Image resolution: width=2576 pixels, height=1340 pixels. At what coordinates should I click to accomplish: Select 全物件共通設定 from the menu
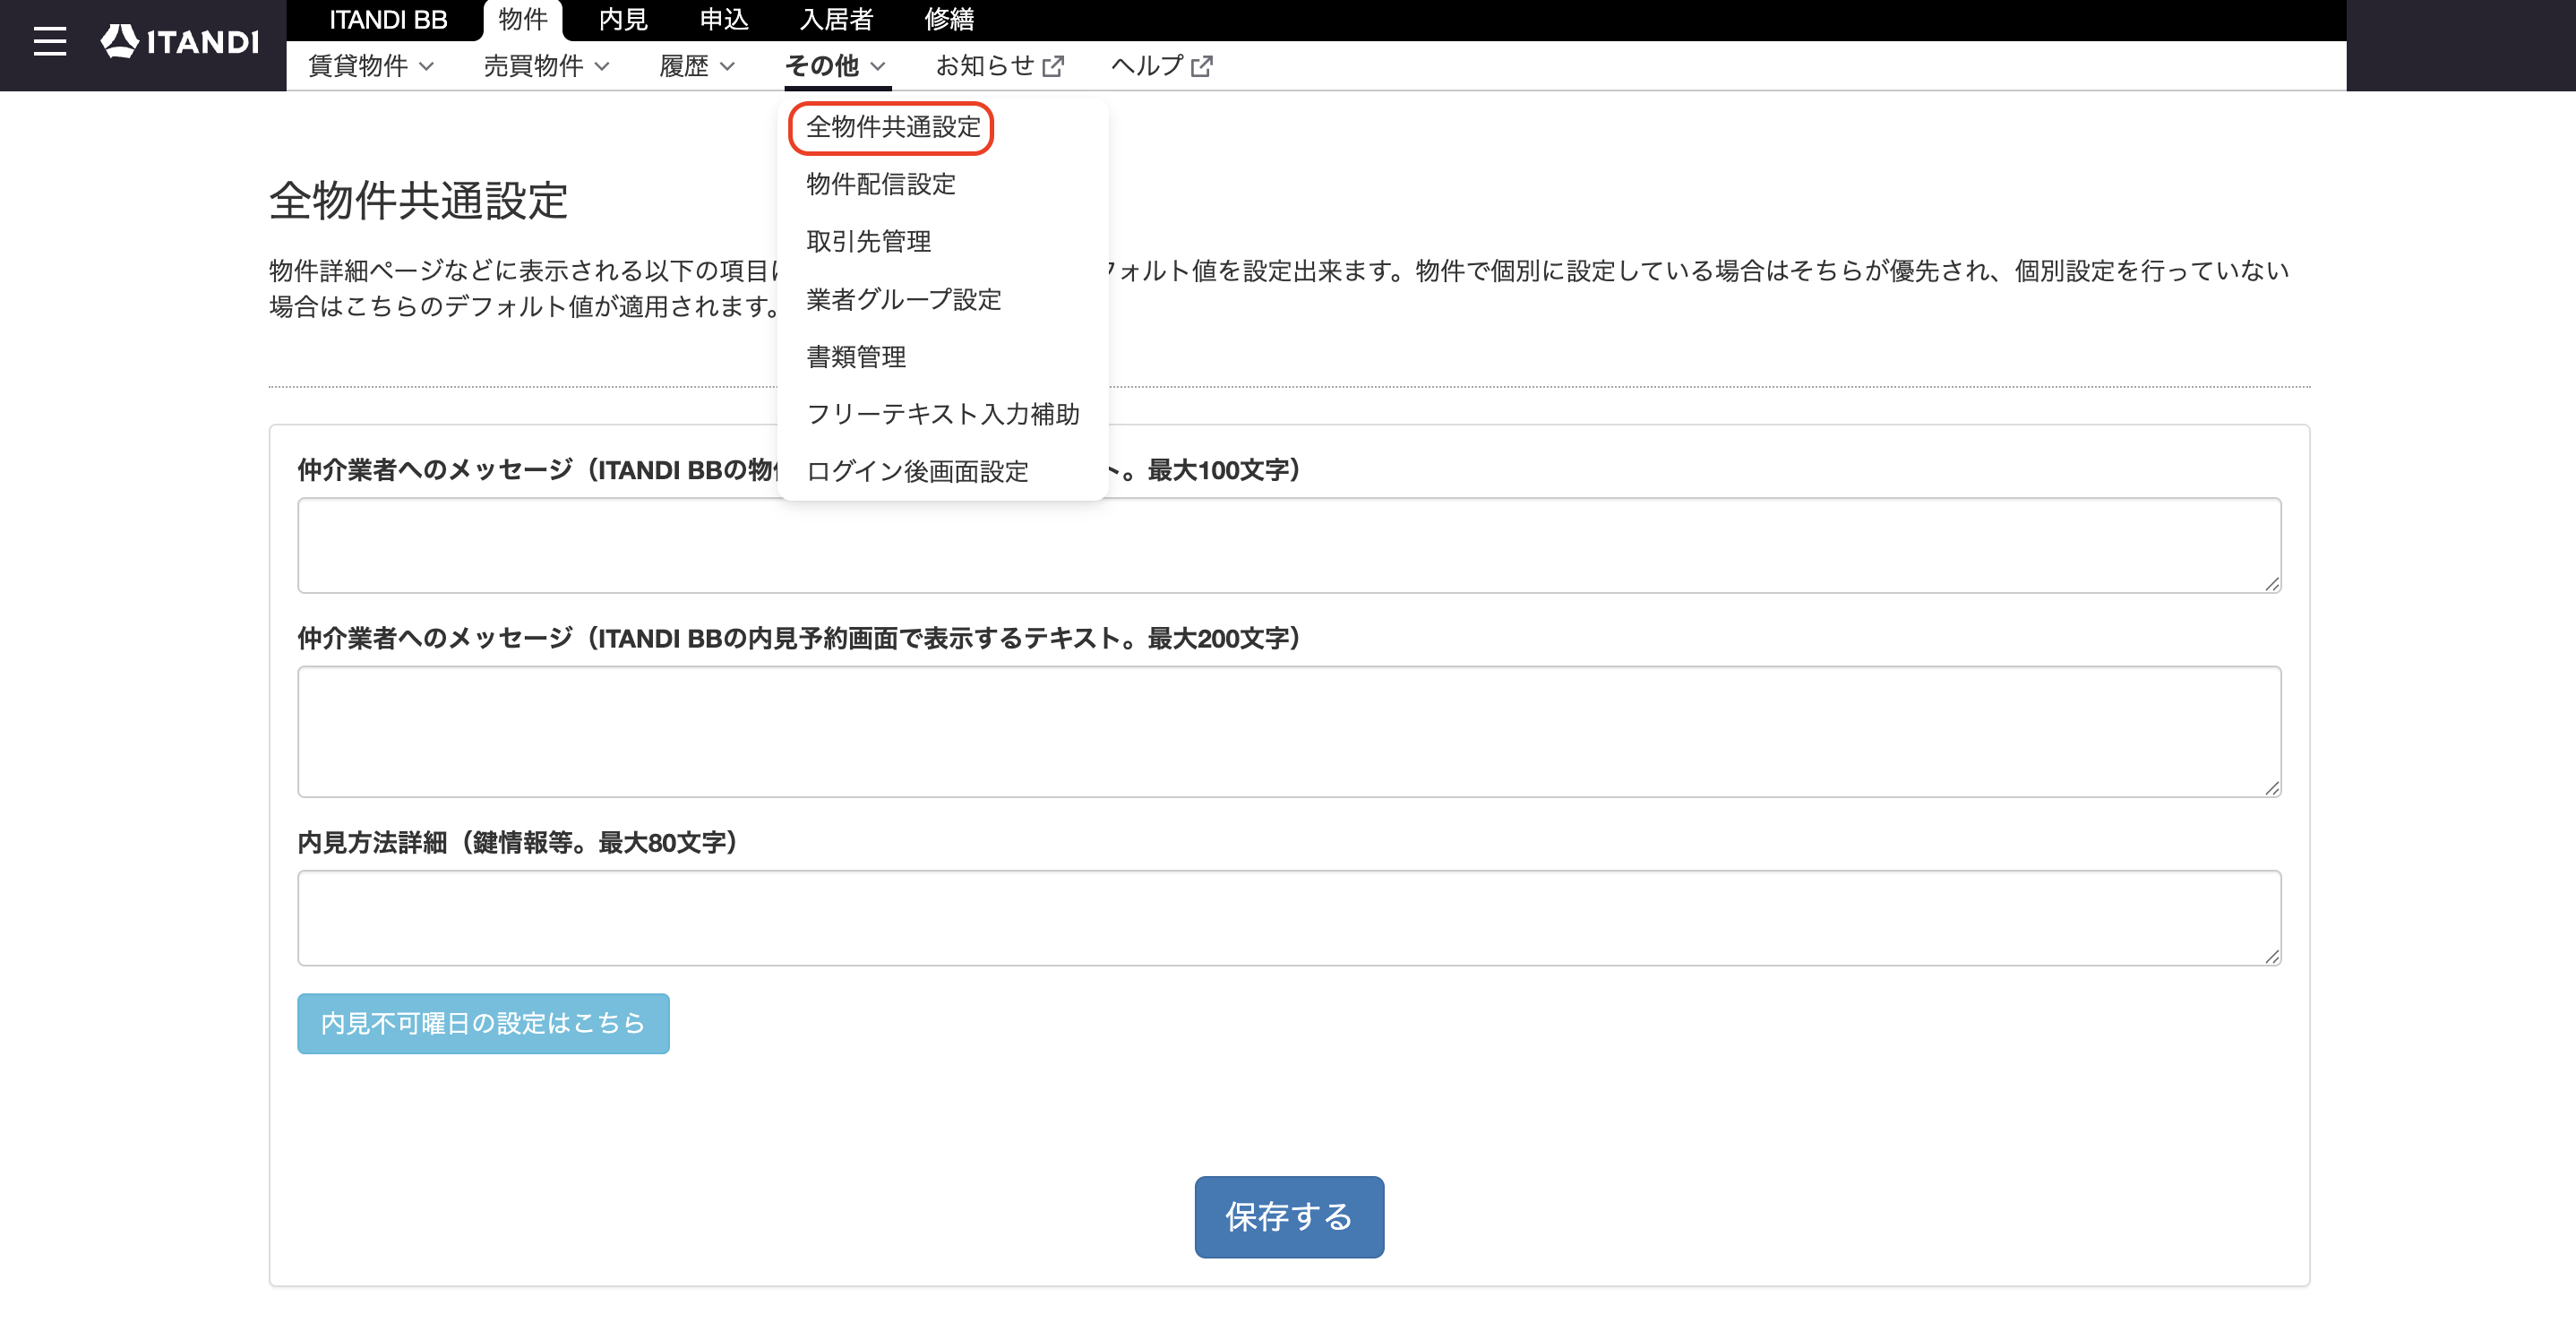click(x=892, y=127)
